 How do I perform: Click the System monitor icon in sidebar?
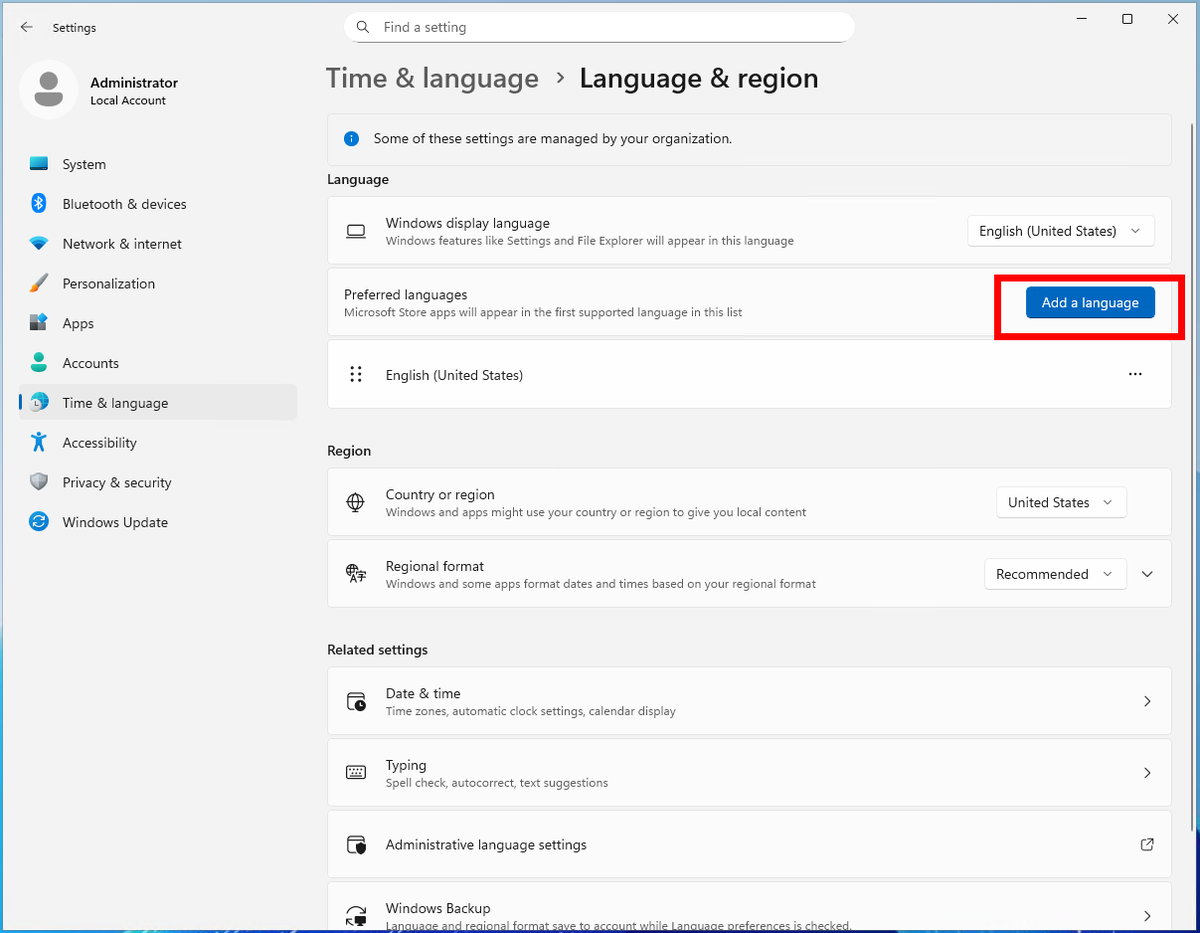pos(39,164)
